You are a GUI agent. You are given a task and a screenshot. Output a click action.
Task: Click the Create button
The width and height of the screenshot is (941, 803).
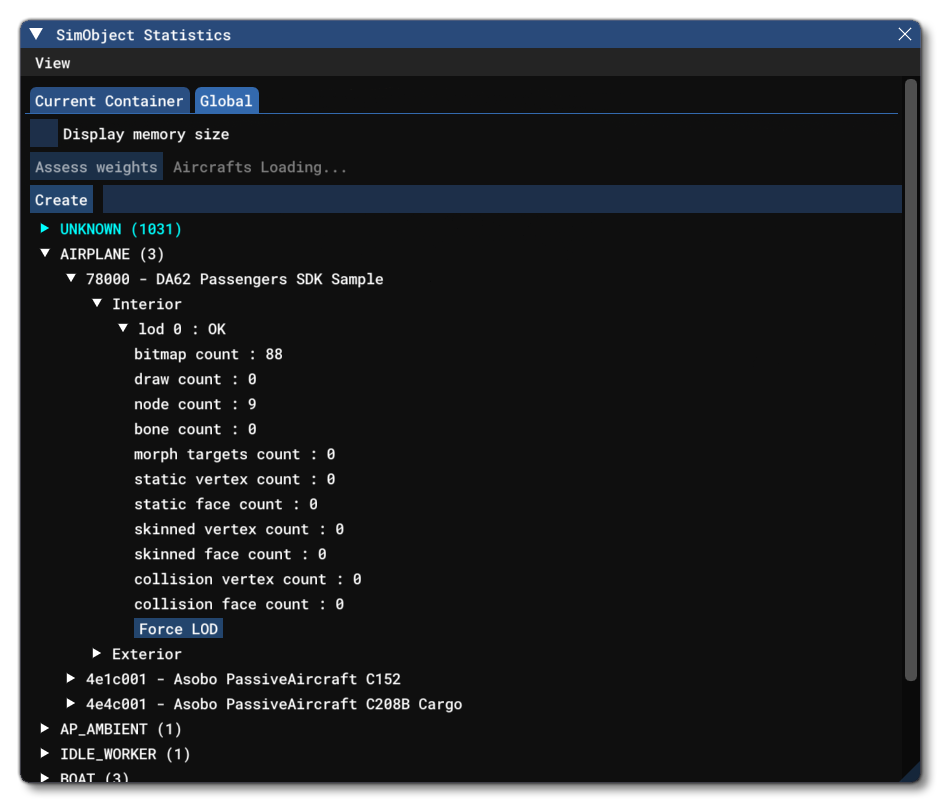[61, 199]
